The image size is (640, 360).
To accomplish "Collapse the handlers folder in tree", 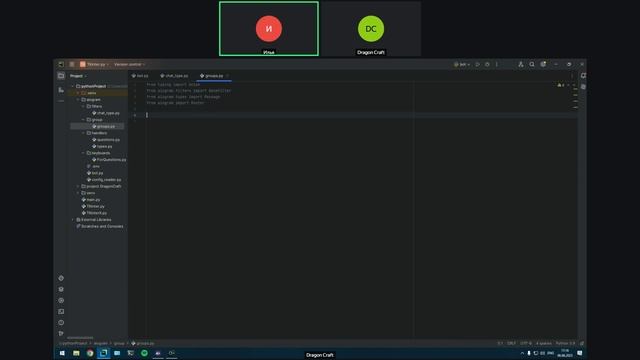I will [x=84, y=133].
